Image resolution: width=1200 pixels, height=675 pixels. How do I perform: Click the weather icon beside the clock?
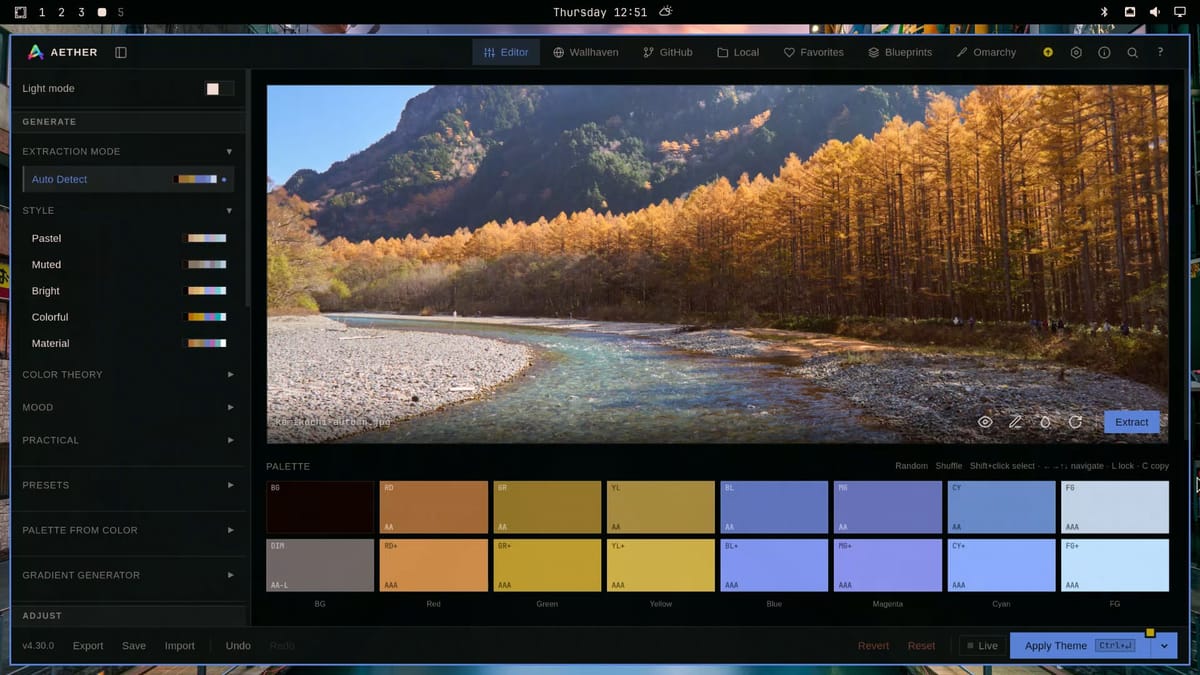666,12
